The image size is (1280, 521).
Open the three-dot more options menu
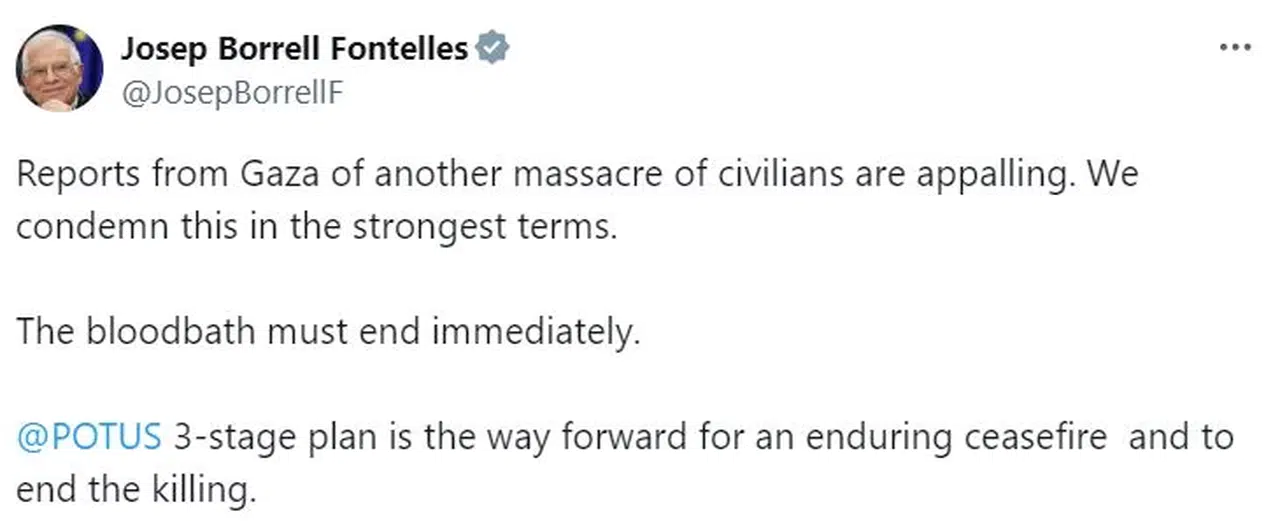point(1236,47)
